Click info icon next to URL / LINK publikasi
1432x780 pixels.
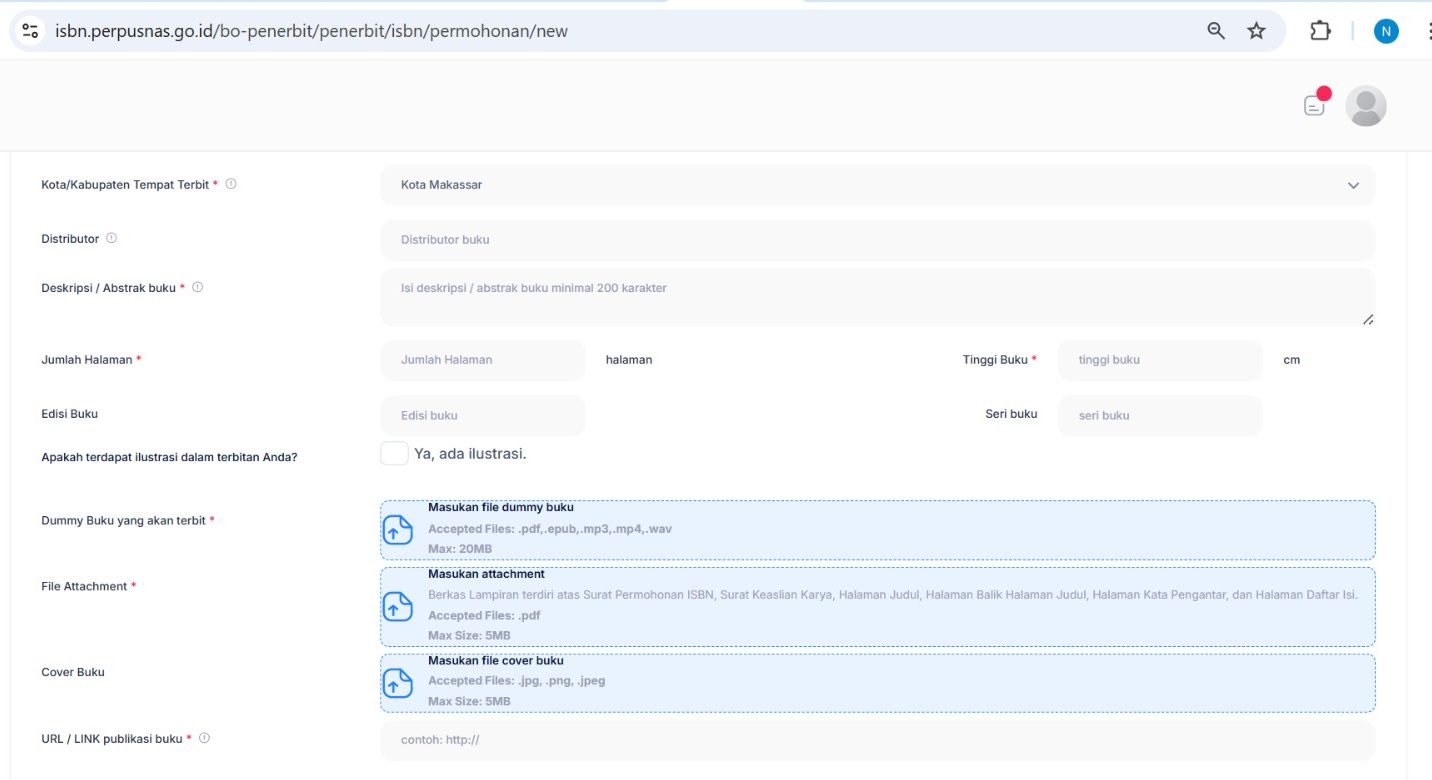click(204, 738)
